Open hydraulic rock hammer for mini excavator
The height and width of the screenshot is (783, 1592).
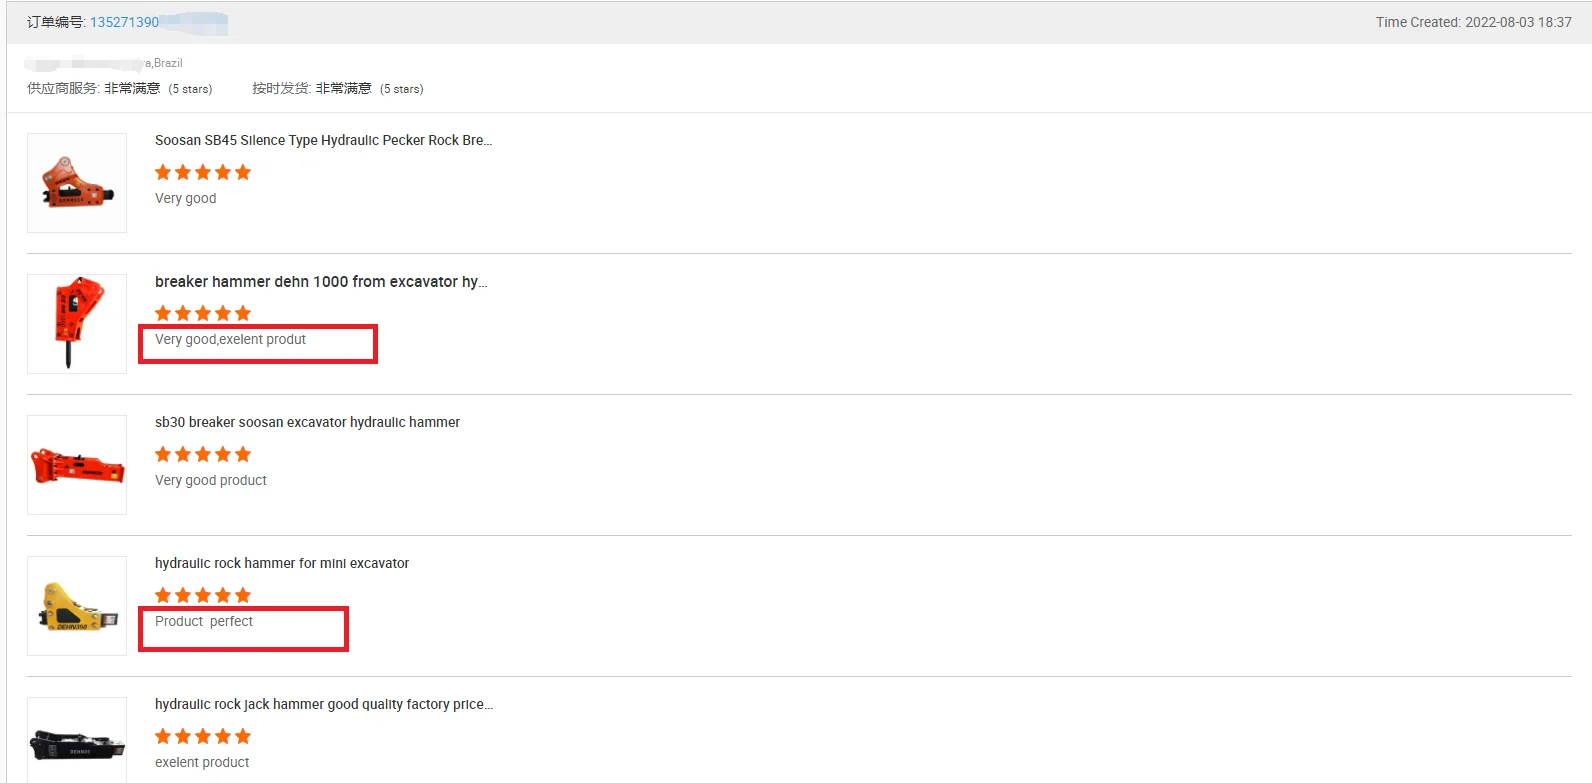282,563
